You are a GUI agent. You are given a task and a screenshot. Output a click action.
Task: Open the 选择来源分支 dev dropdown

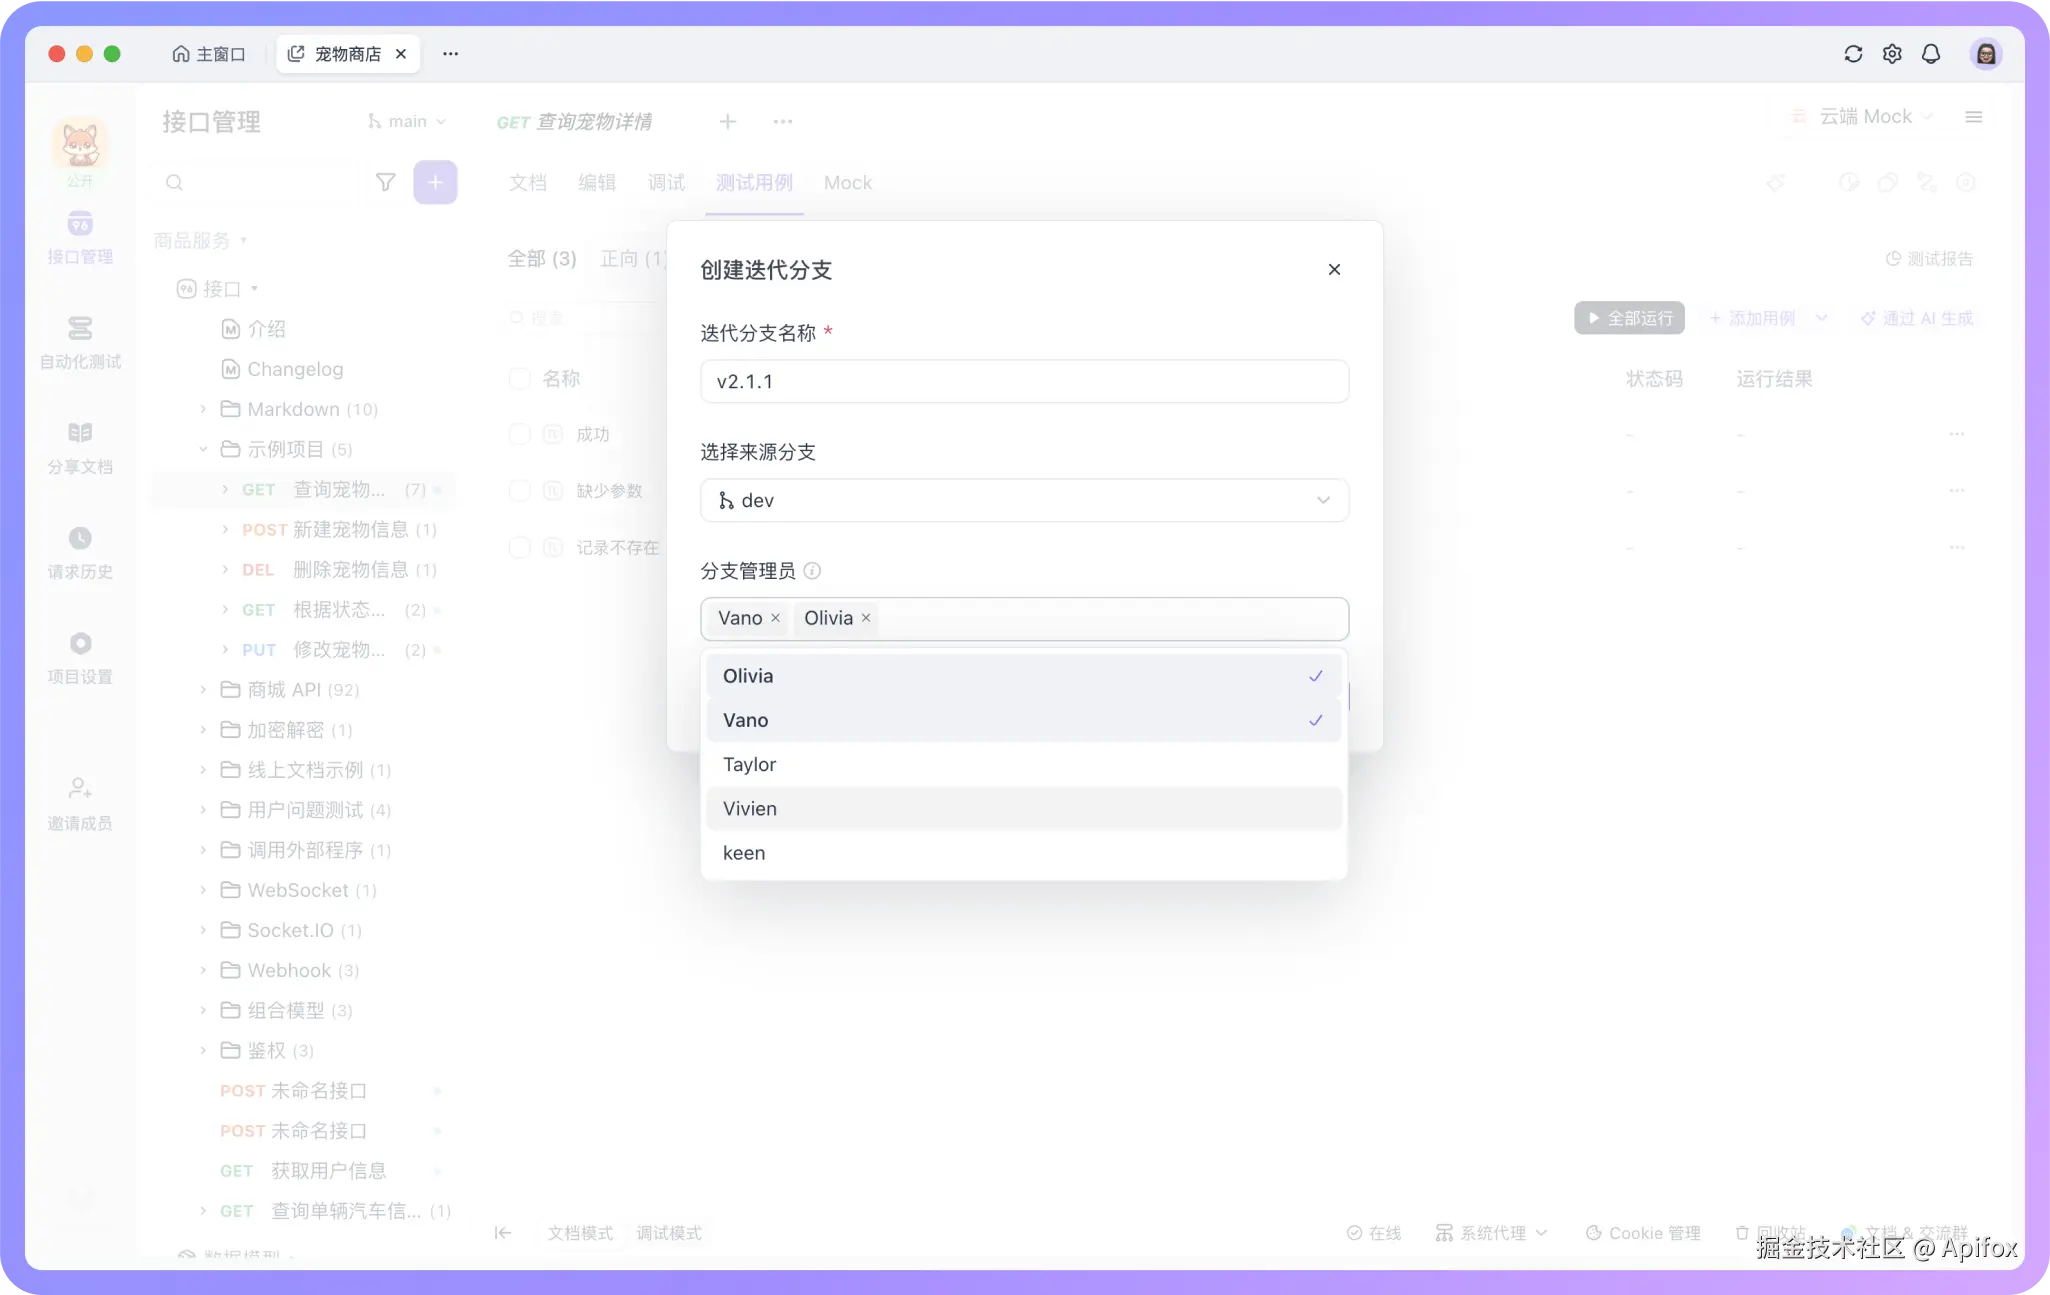(1024, 500)
